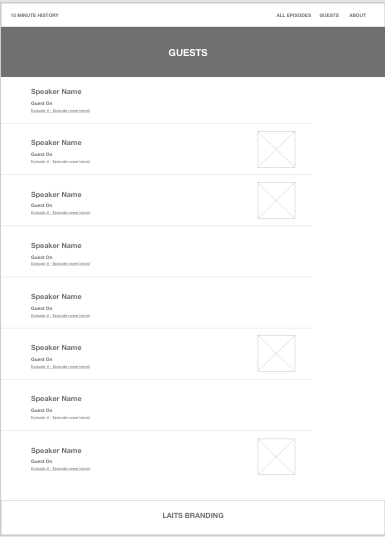Open the ABOUT nav item
Image resolution: width=385 pixels, height=537 pixels.
coord(358,15)
